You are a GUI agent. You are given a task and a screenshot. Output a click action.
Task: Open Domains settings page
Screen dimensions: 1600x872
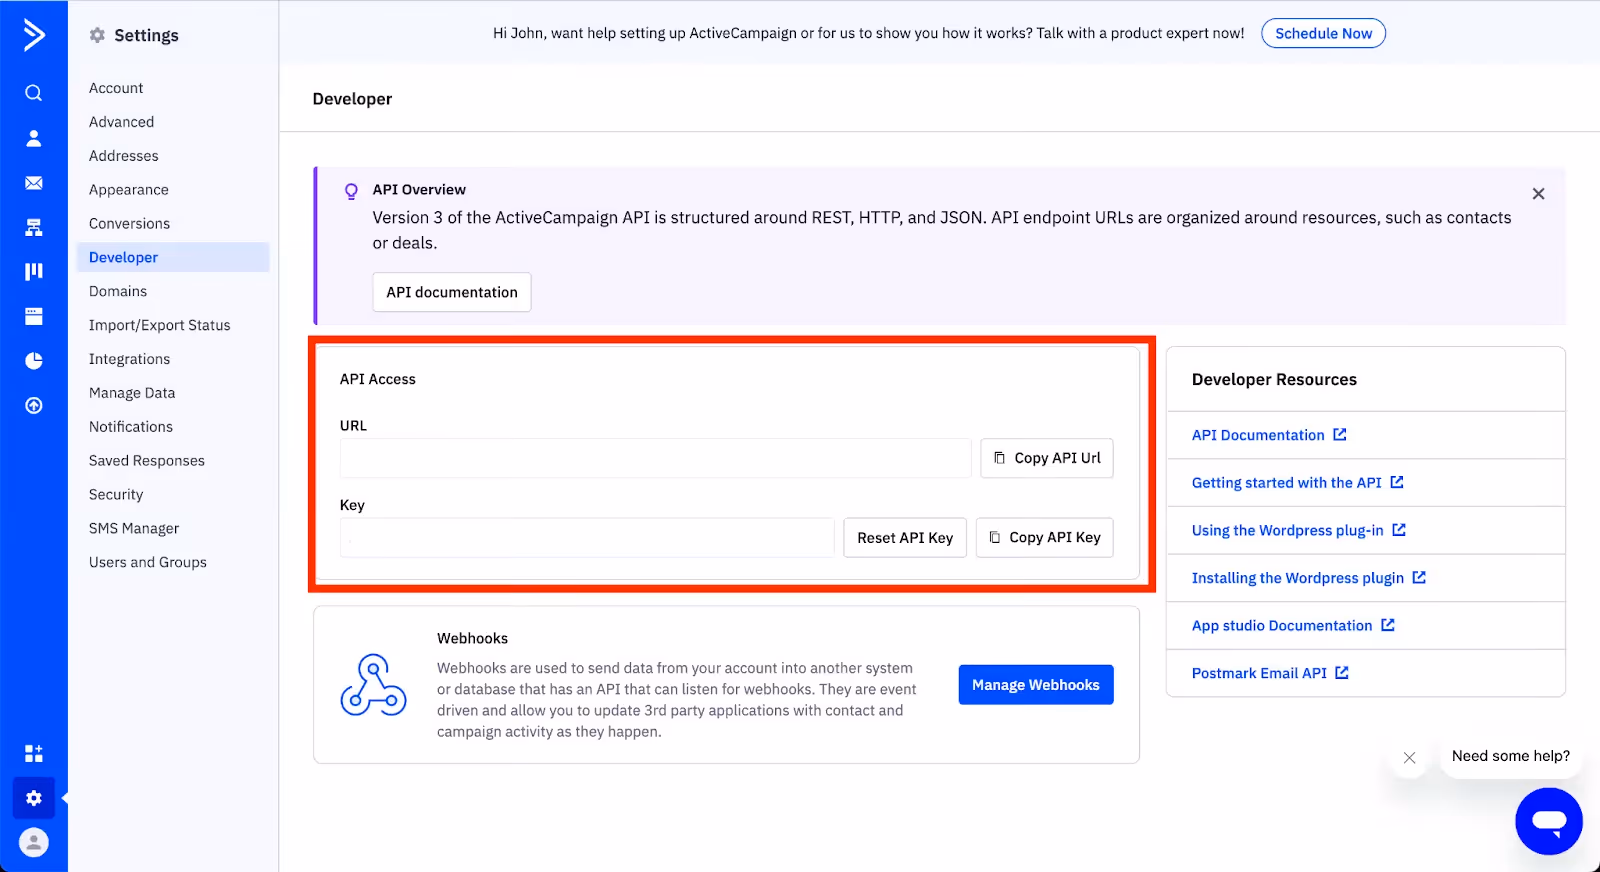point(118,291)
